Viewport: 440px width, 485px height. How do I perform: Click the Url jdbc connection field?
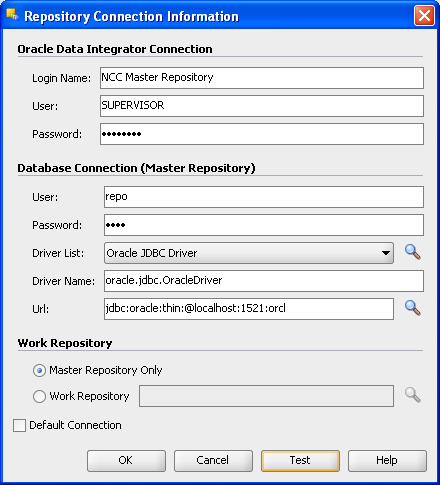pyautogui.click(x=249, y=309)
